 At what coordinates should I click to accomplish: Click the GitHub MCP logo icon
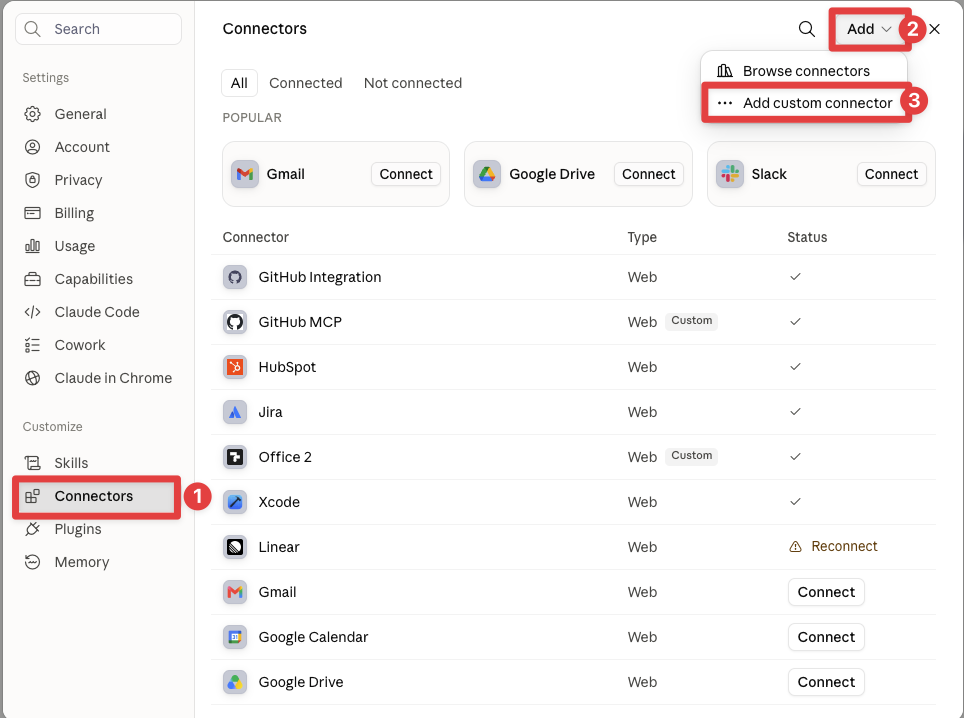(235, 322)
